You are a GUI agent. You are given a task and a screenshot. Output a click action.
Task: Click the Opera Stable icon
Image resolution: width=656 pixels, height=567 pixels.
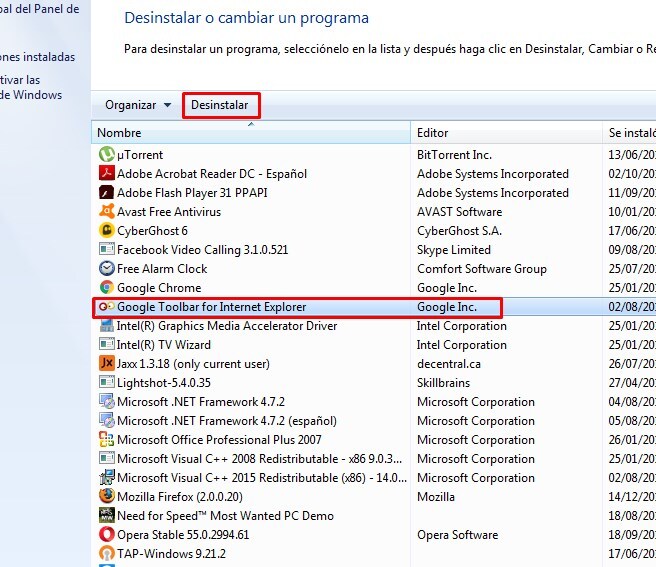[x=107, y=534]
